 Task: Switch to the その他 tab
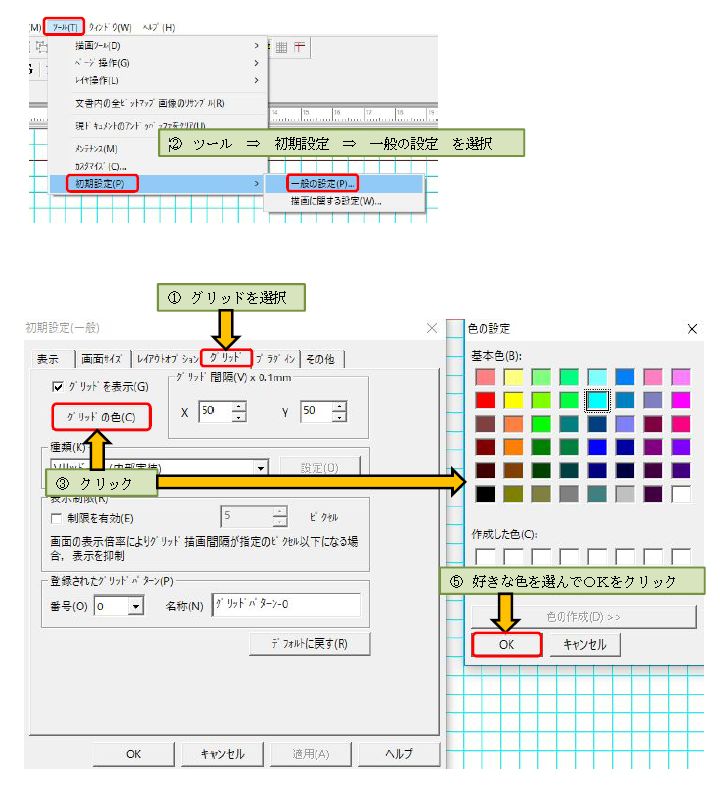tap(320, 359)
